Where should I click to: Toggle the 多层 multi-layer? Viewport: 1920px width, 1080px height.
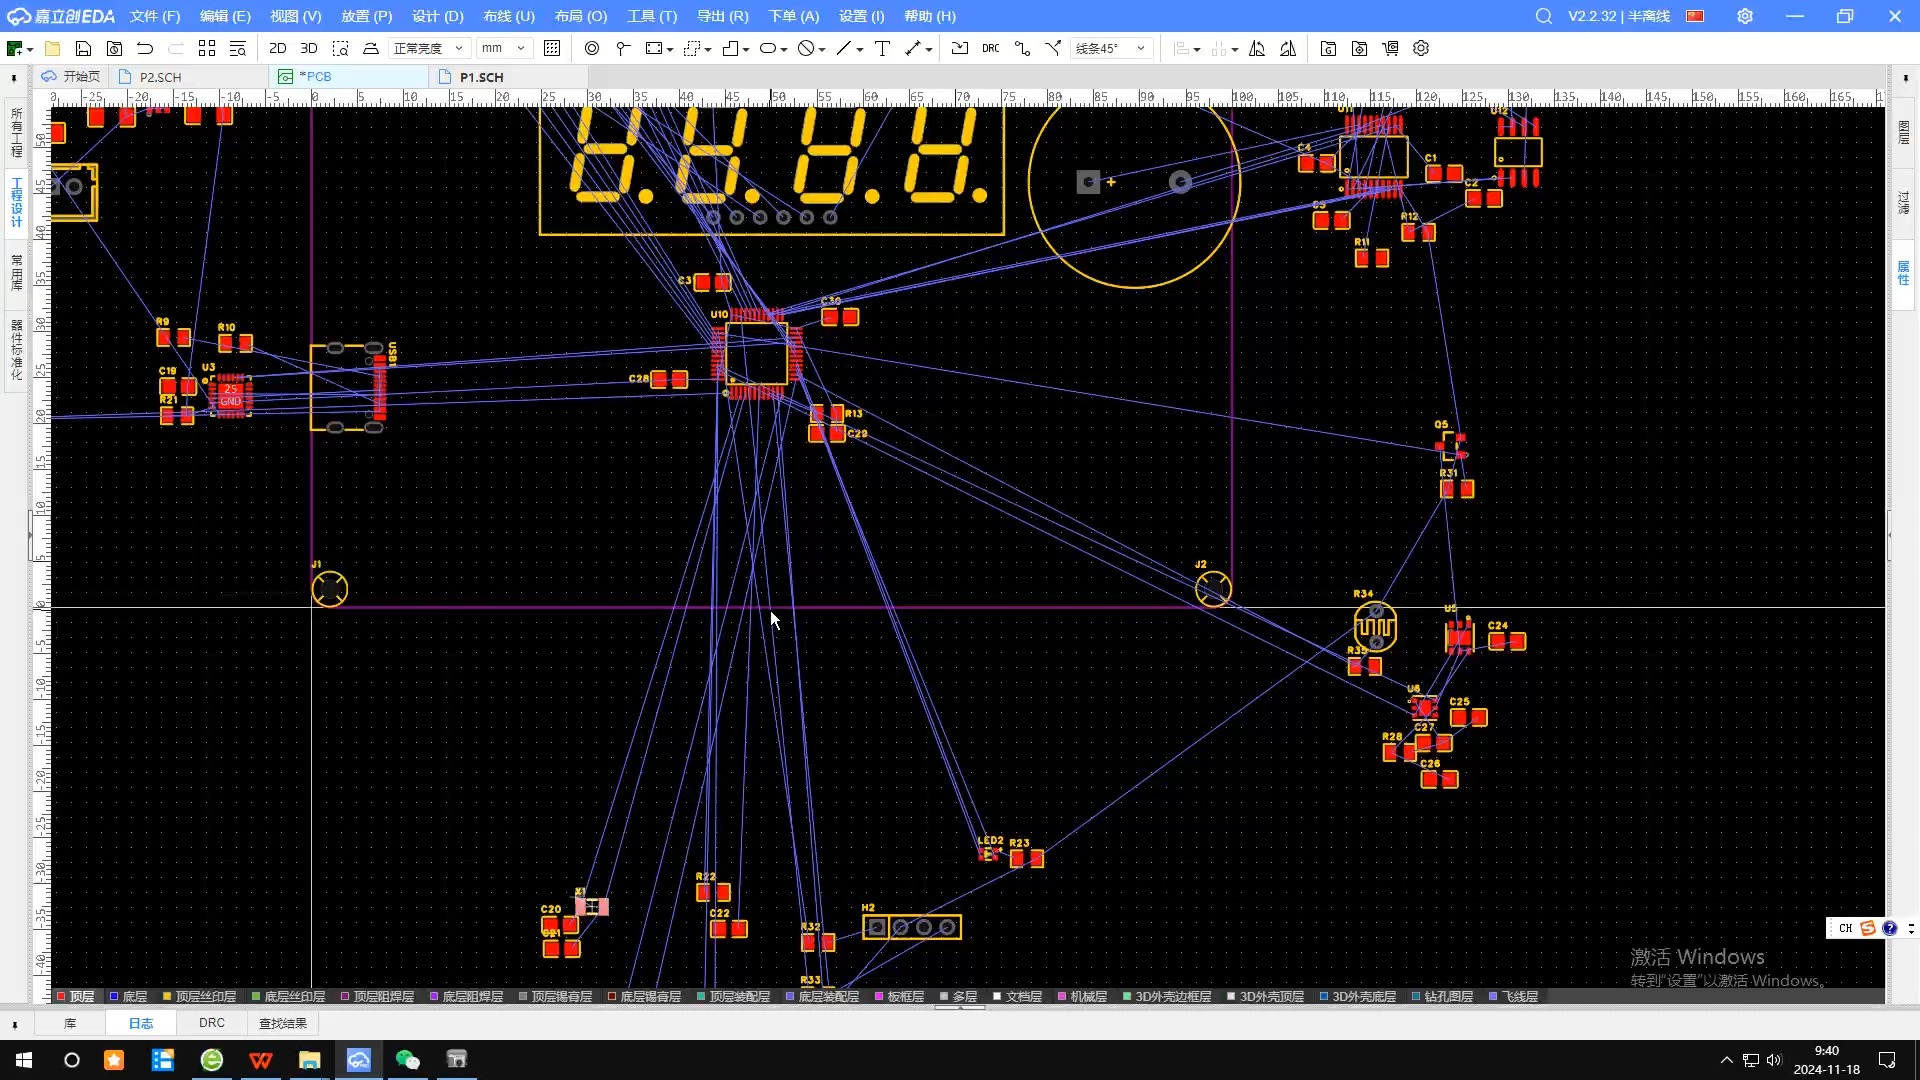pyautogui.click(x=958, y=997)
